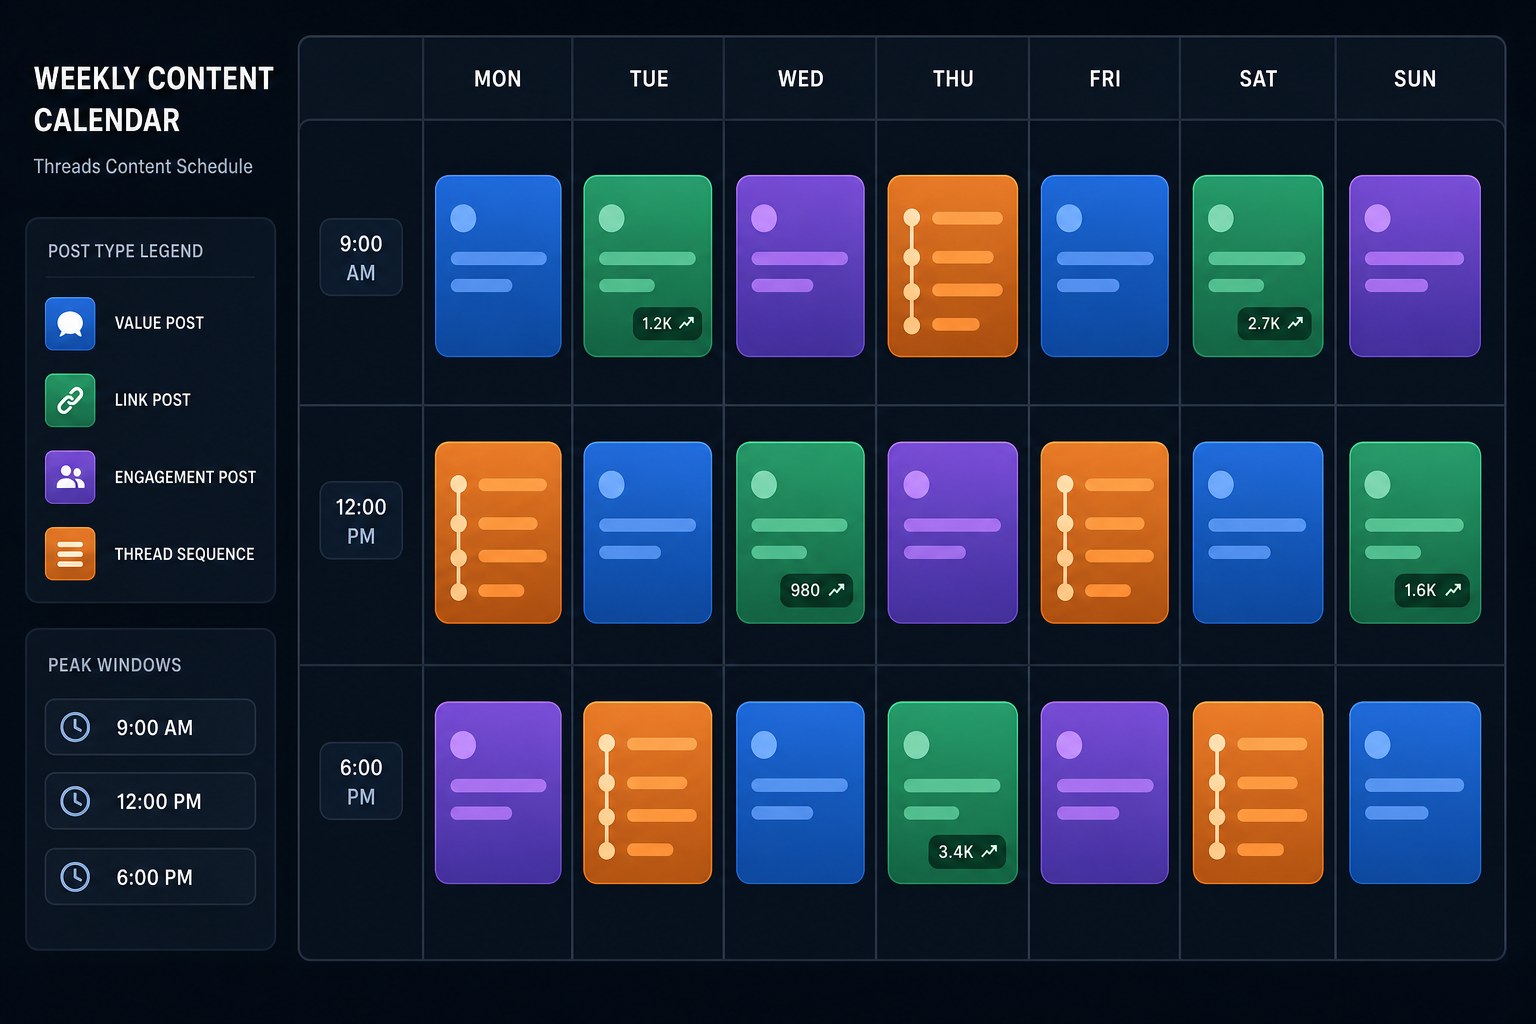Click the Engagement Post people icon
Screen dimensions: 1536x1024
coord(70,477)
